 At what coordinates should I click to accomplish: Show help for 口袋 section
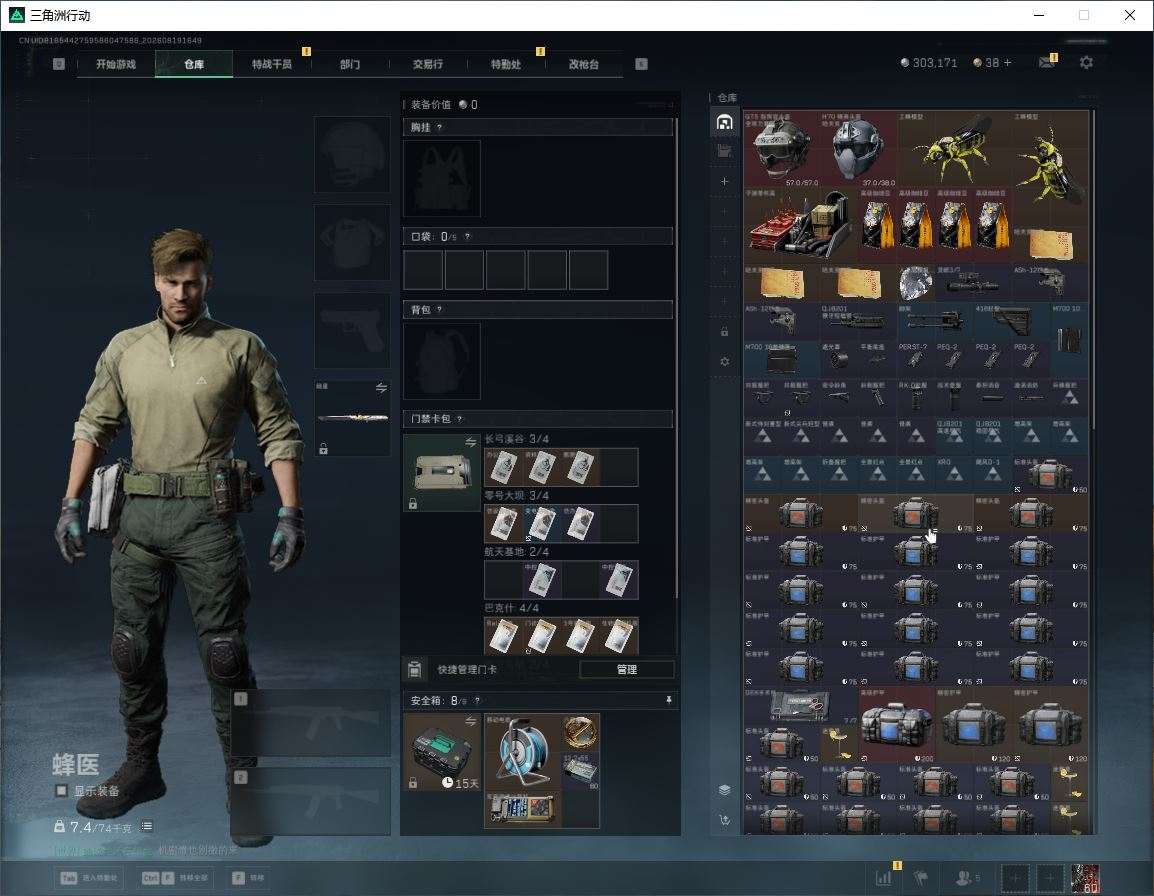coord(467,236)
